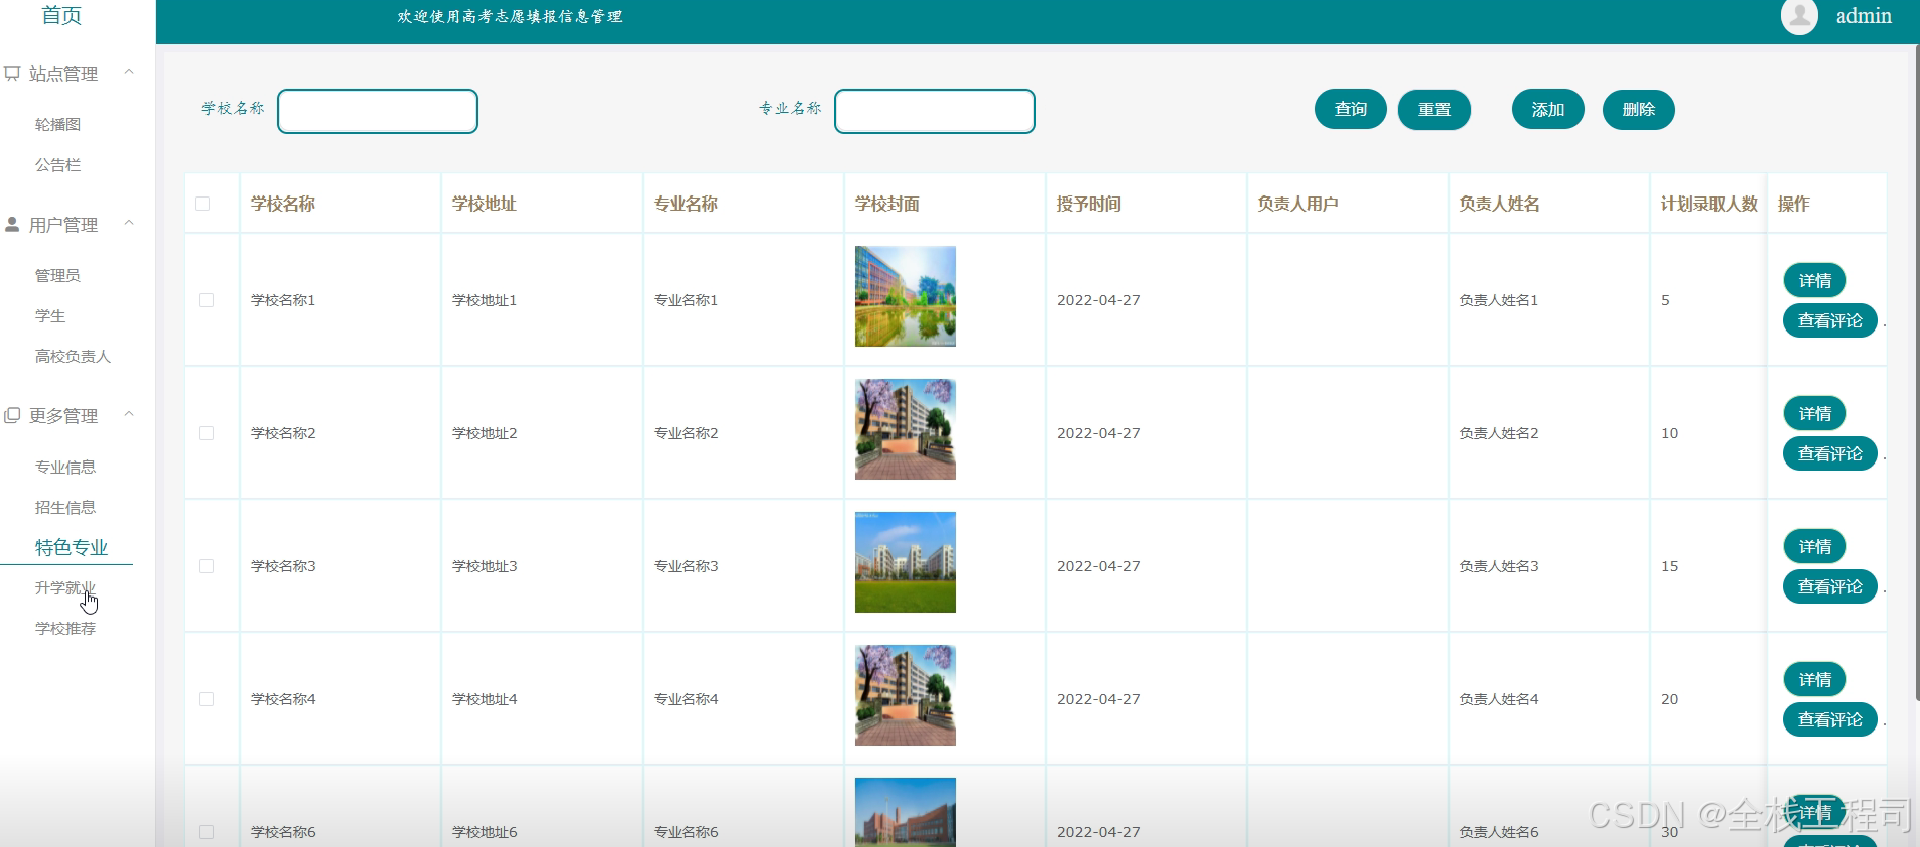Click the 授予时间 column header
The height and width of the screenshot is (847, 1920).
(x=1089, y=204)
